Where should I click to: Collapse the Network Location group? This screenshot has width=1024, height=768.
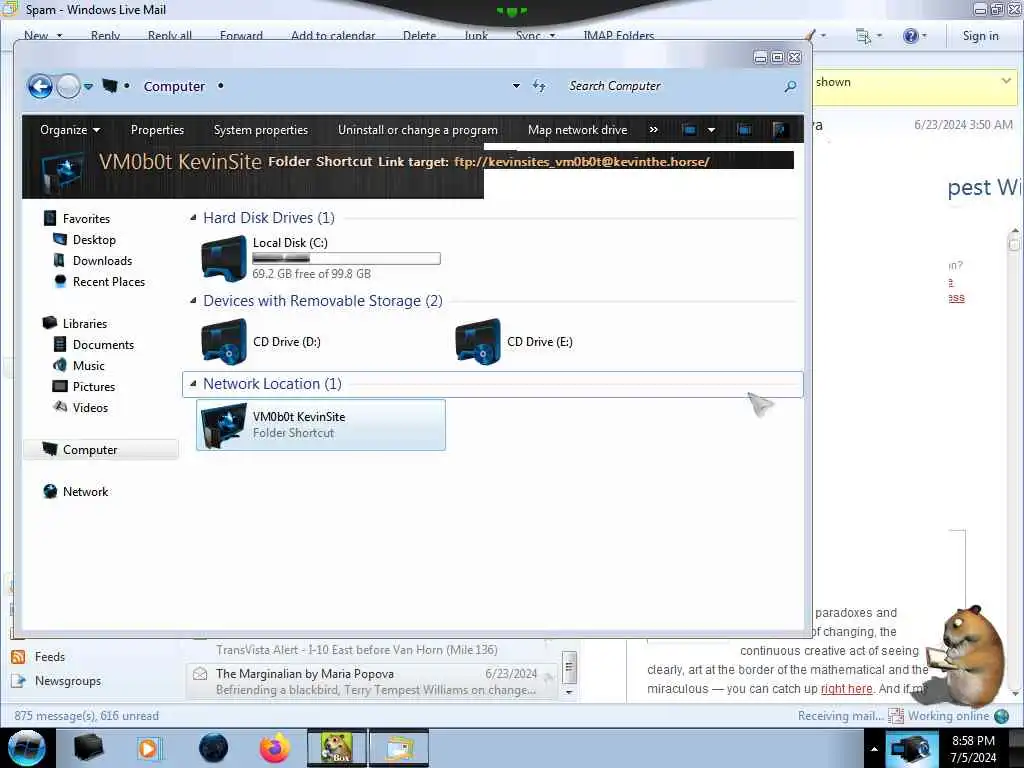tap(193, 383)
